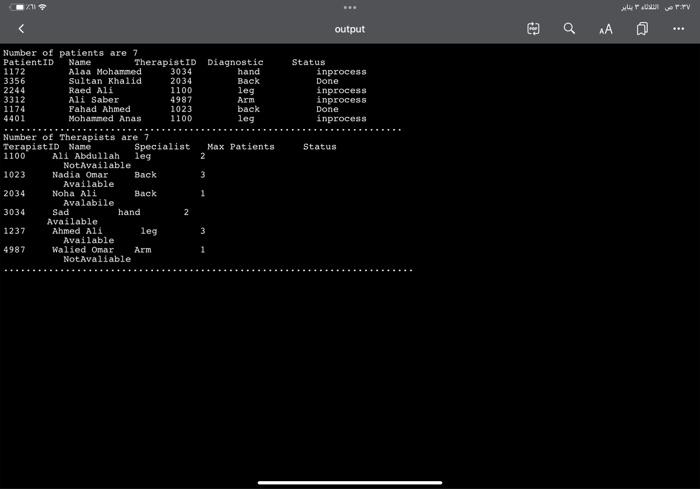The image size is (700, 489).
Task: Select therapist name 'Sad'
Action: (60, 213)
